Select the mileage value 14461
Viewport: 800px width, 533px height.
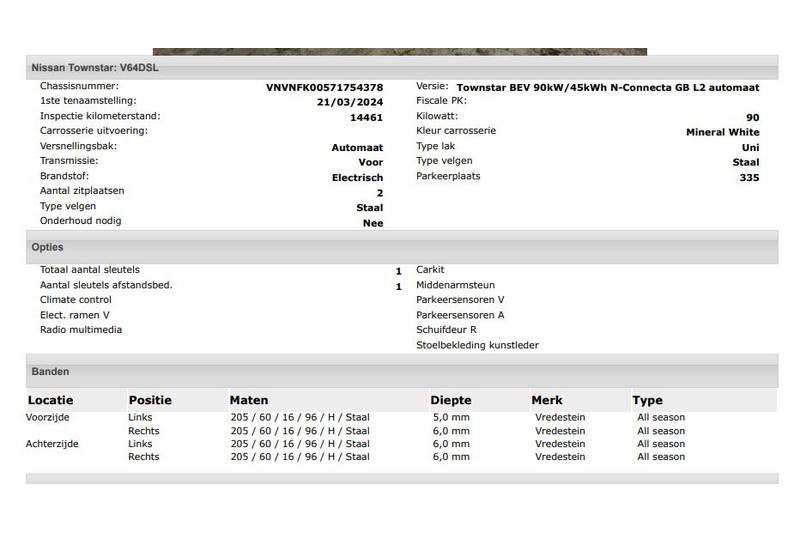pos(366,117)
